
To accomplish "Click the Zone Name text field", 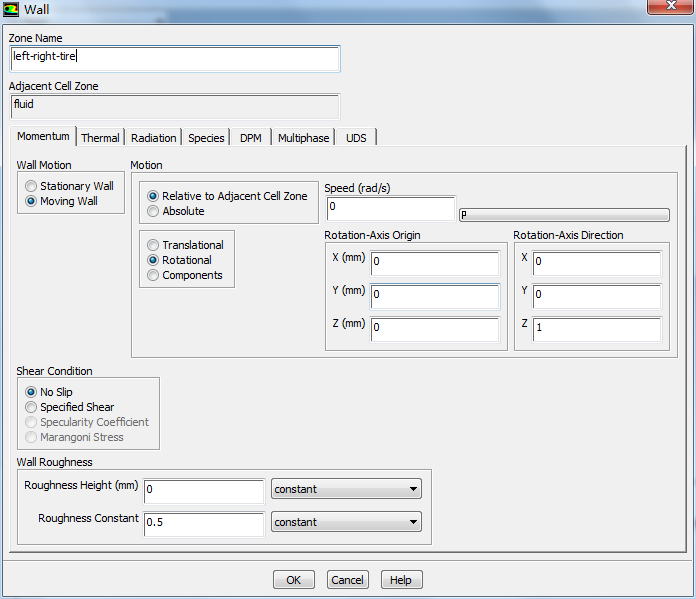I will click(175, 58).
